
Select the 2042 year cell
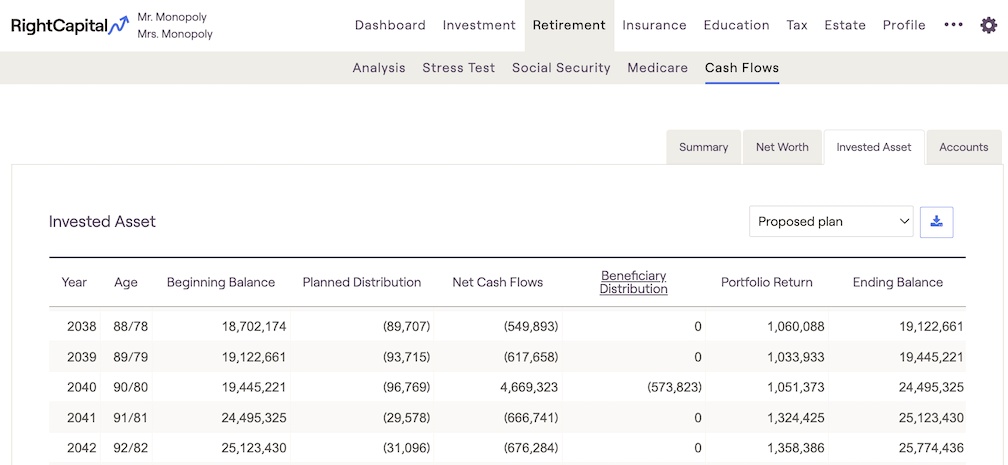pyautogui.click(x=82, y=448)
